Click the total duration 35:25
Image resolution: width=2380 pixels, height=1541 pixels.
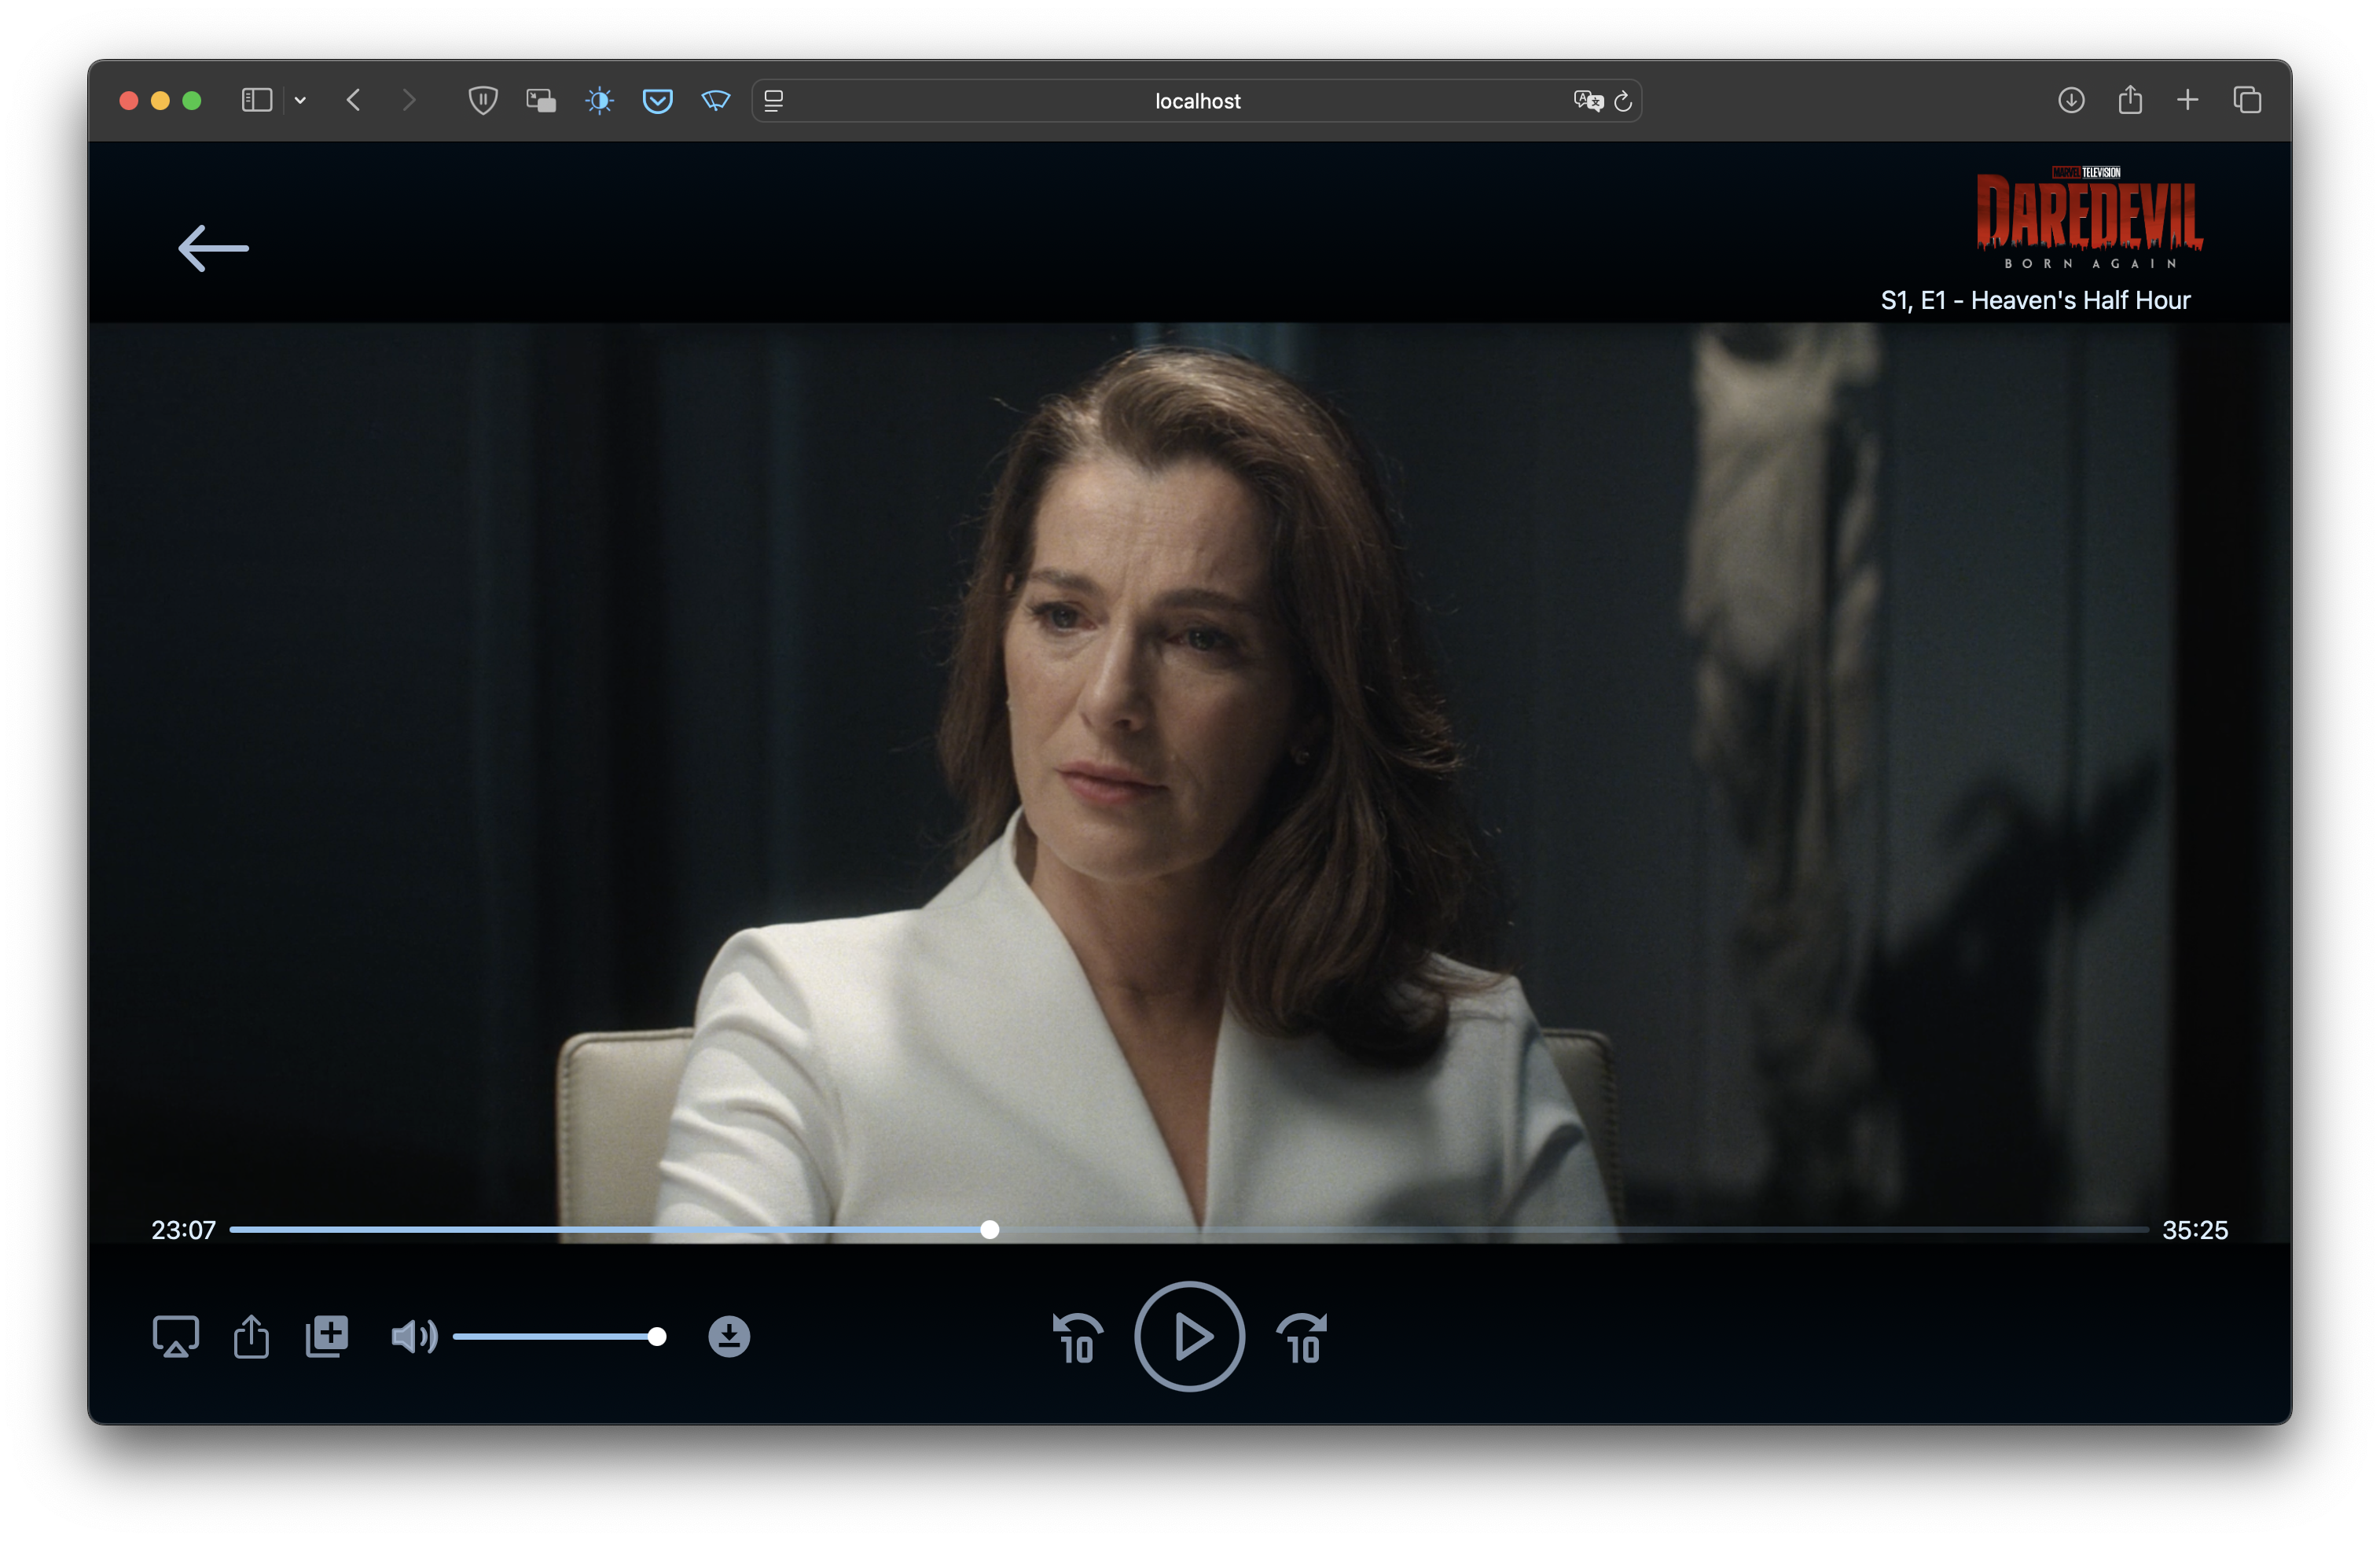click(2195, 1229)
